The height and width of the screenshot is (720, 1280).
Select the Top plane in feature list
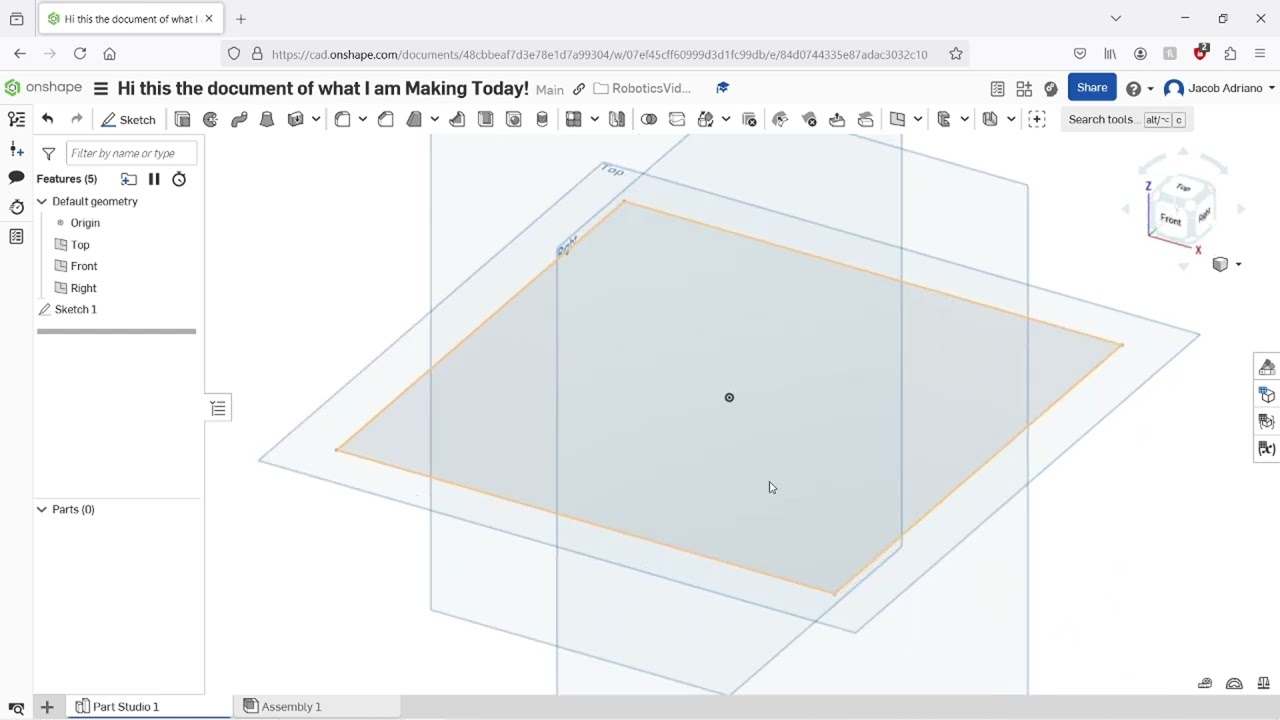(x=80, y=244)
